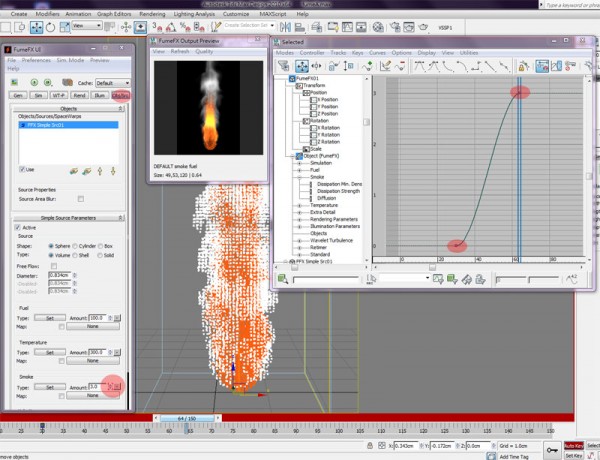Screen dimensions: 600x460
Task: Switch to the Gen tab in FumeFX
Action: pos(18,95)
